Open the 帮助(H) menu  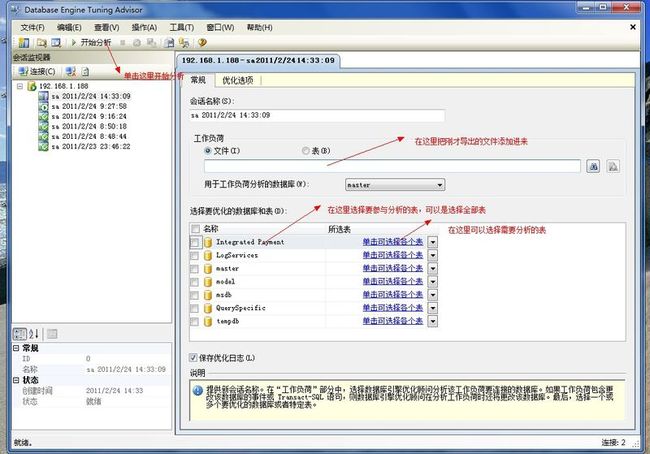[260, 28]
